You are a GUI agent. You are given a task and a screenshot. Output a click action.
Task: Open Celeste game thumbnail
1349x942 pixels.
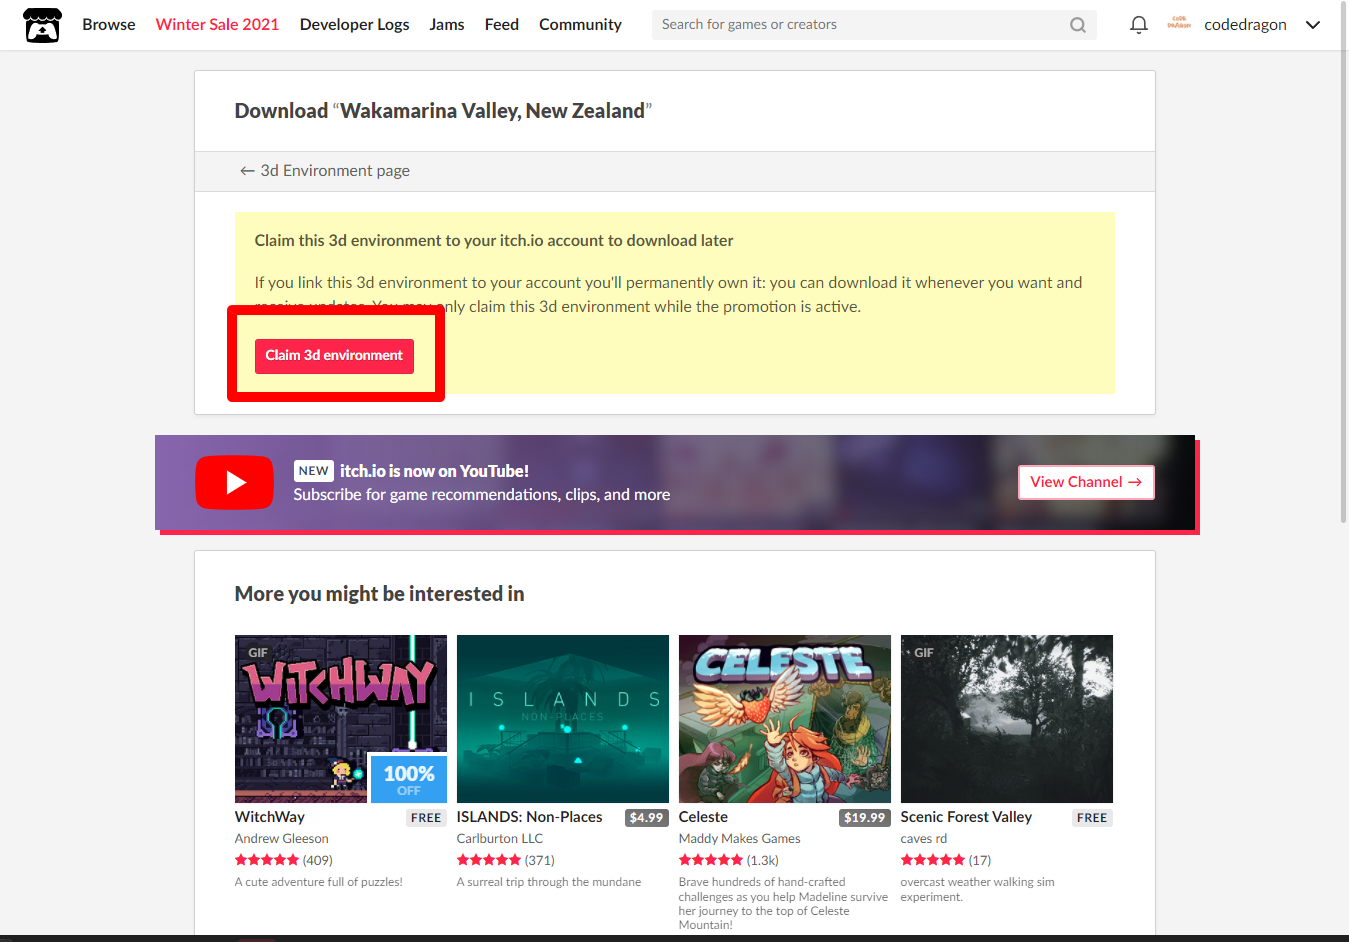coord(785,719)
